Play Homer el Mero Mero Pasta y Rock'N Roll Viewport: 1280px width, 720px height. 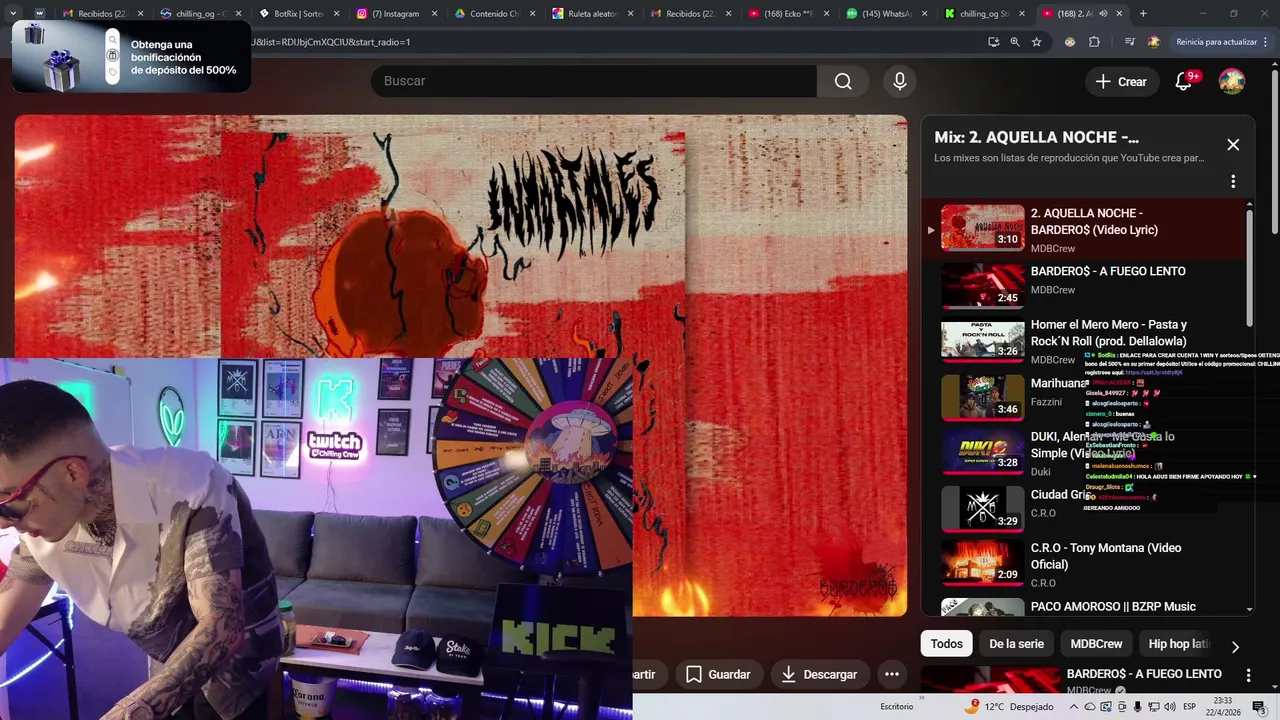1085,341
